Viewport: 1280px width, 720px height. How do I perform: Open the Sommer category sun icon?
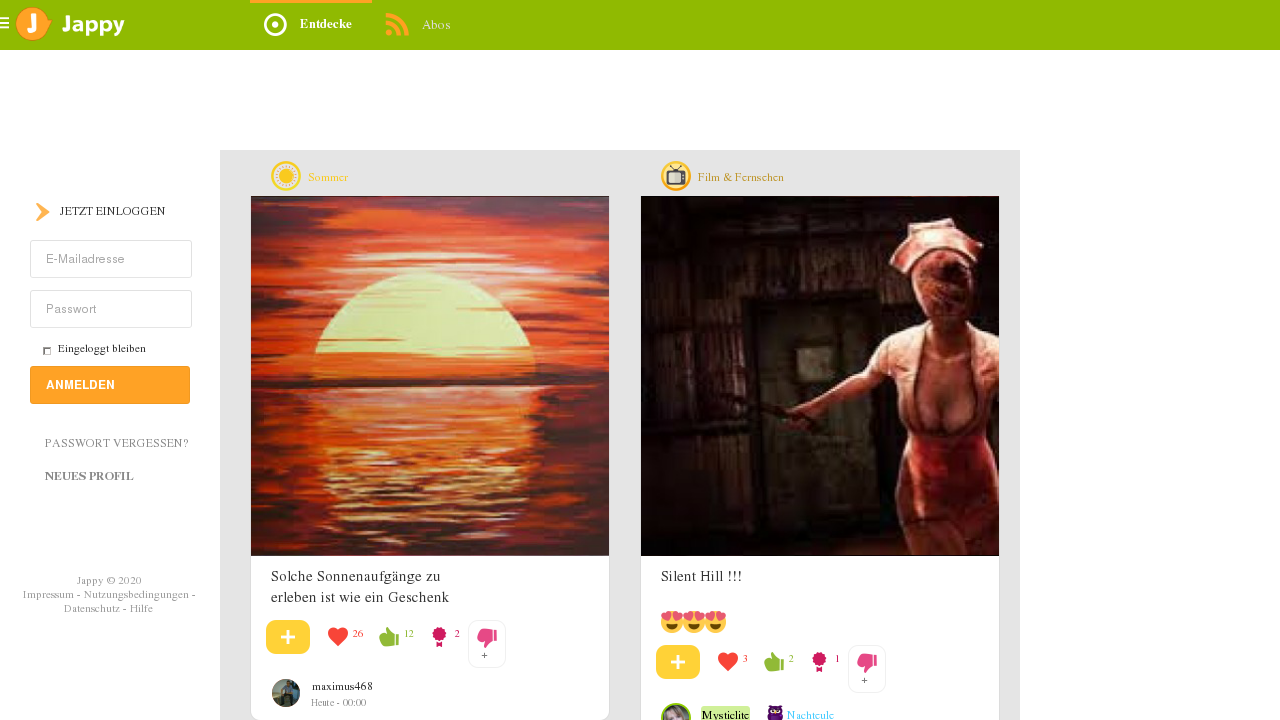286,176
